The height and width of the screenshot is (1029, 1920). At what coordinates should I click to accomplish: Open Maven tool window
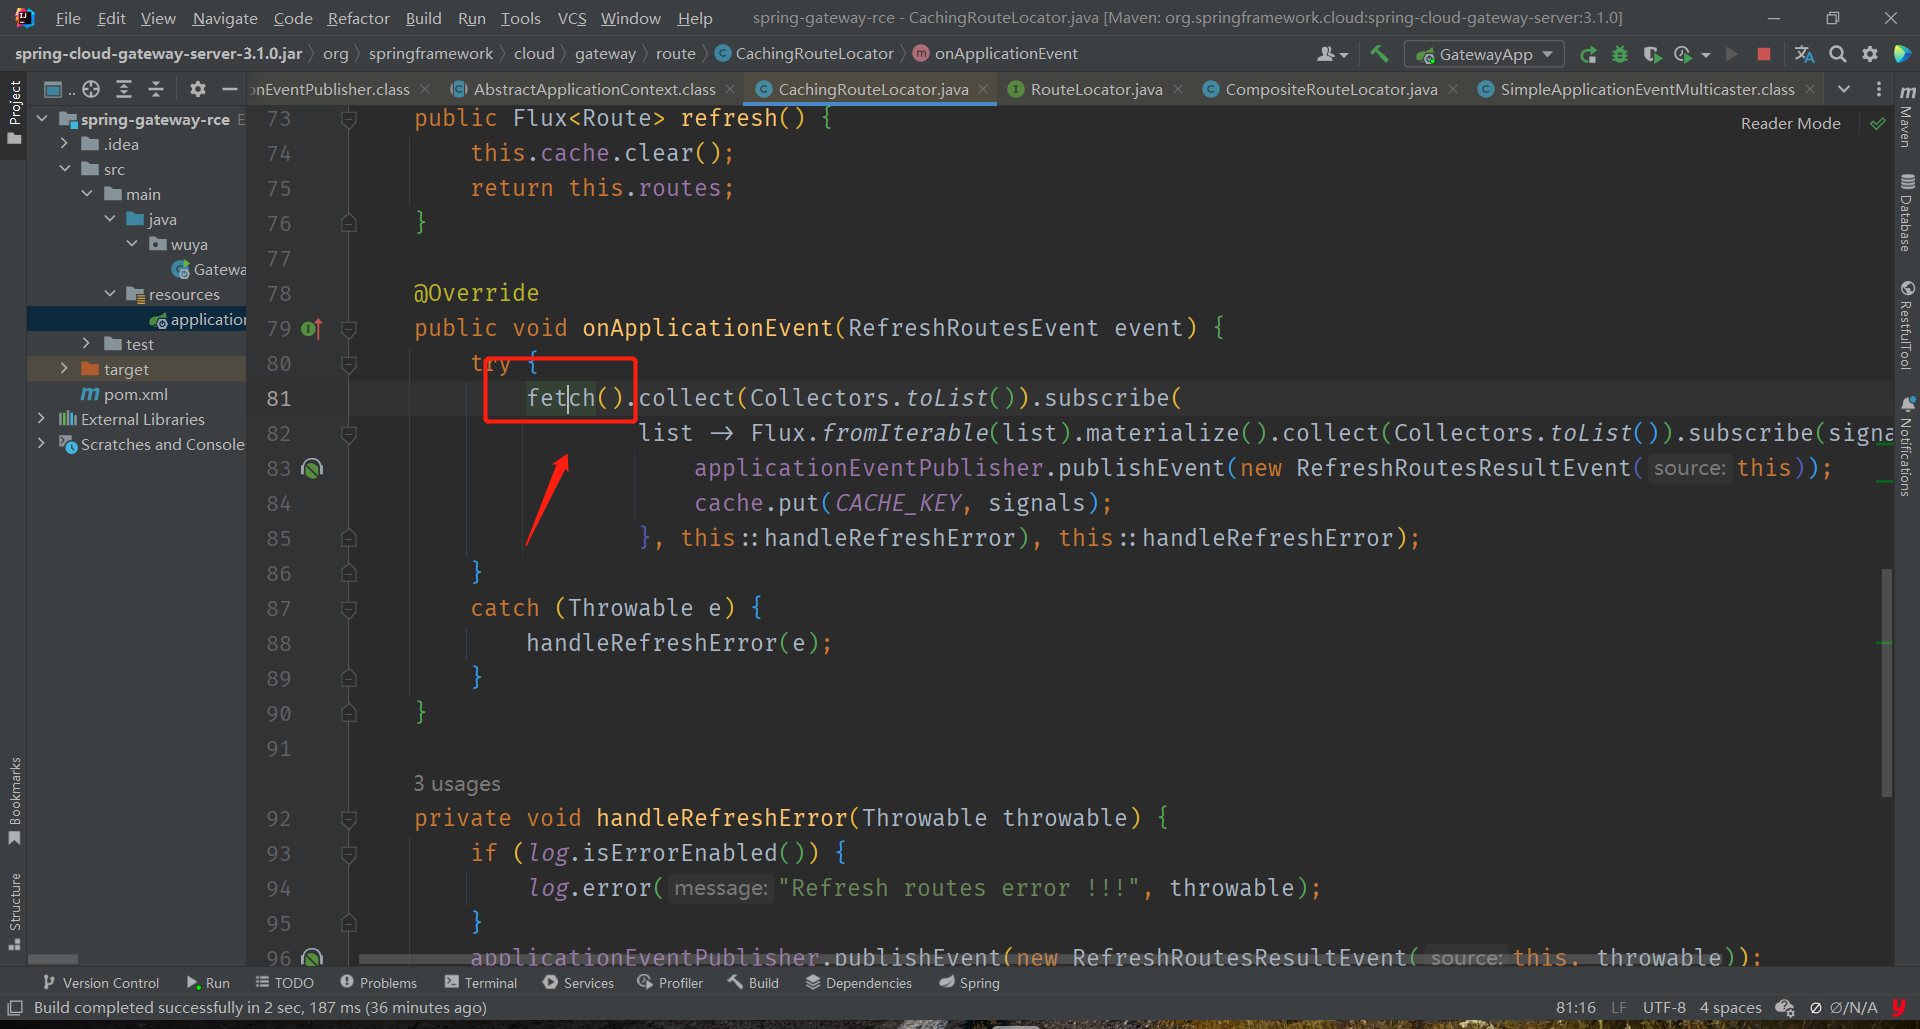coord(1907,118)
